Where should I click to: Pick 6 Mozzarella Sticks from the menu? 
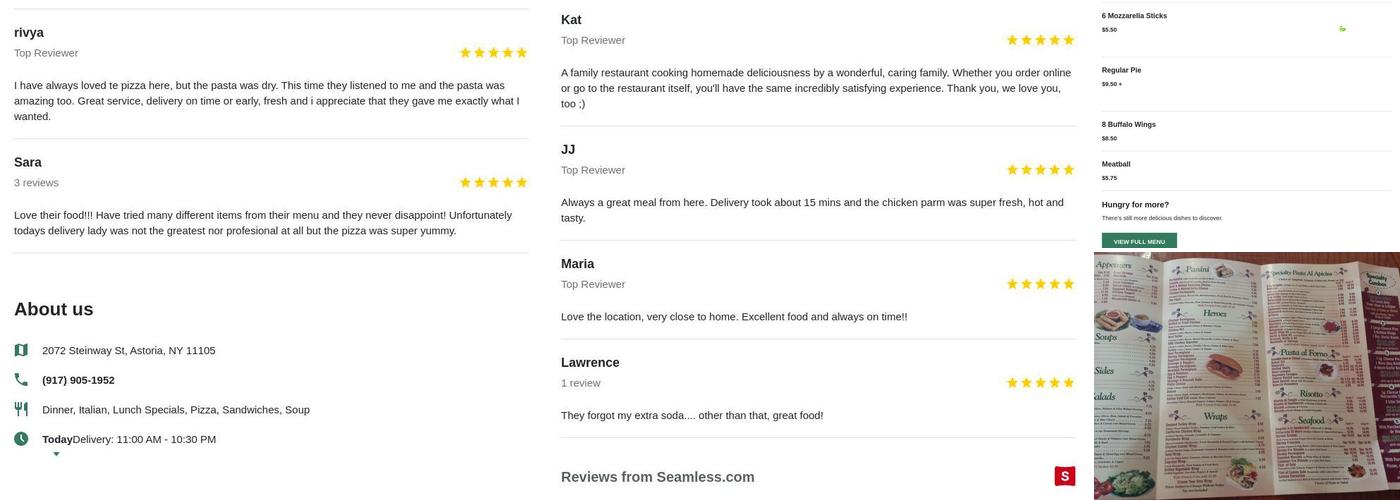click(1134, 16)
